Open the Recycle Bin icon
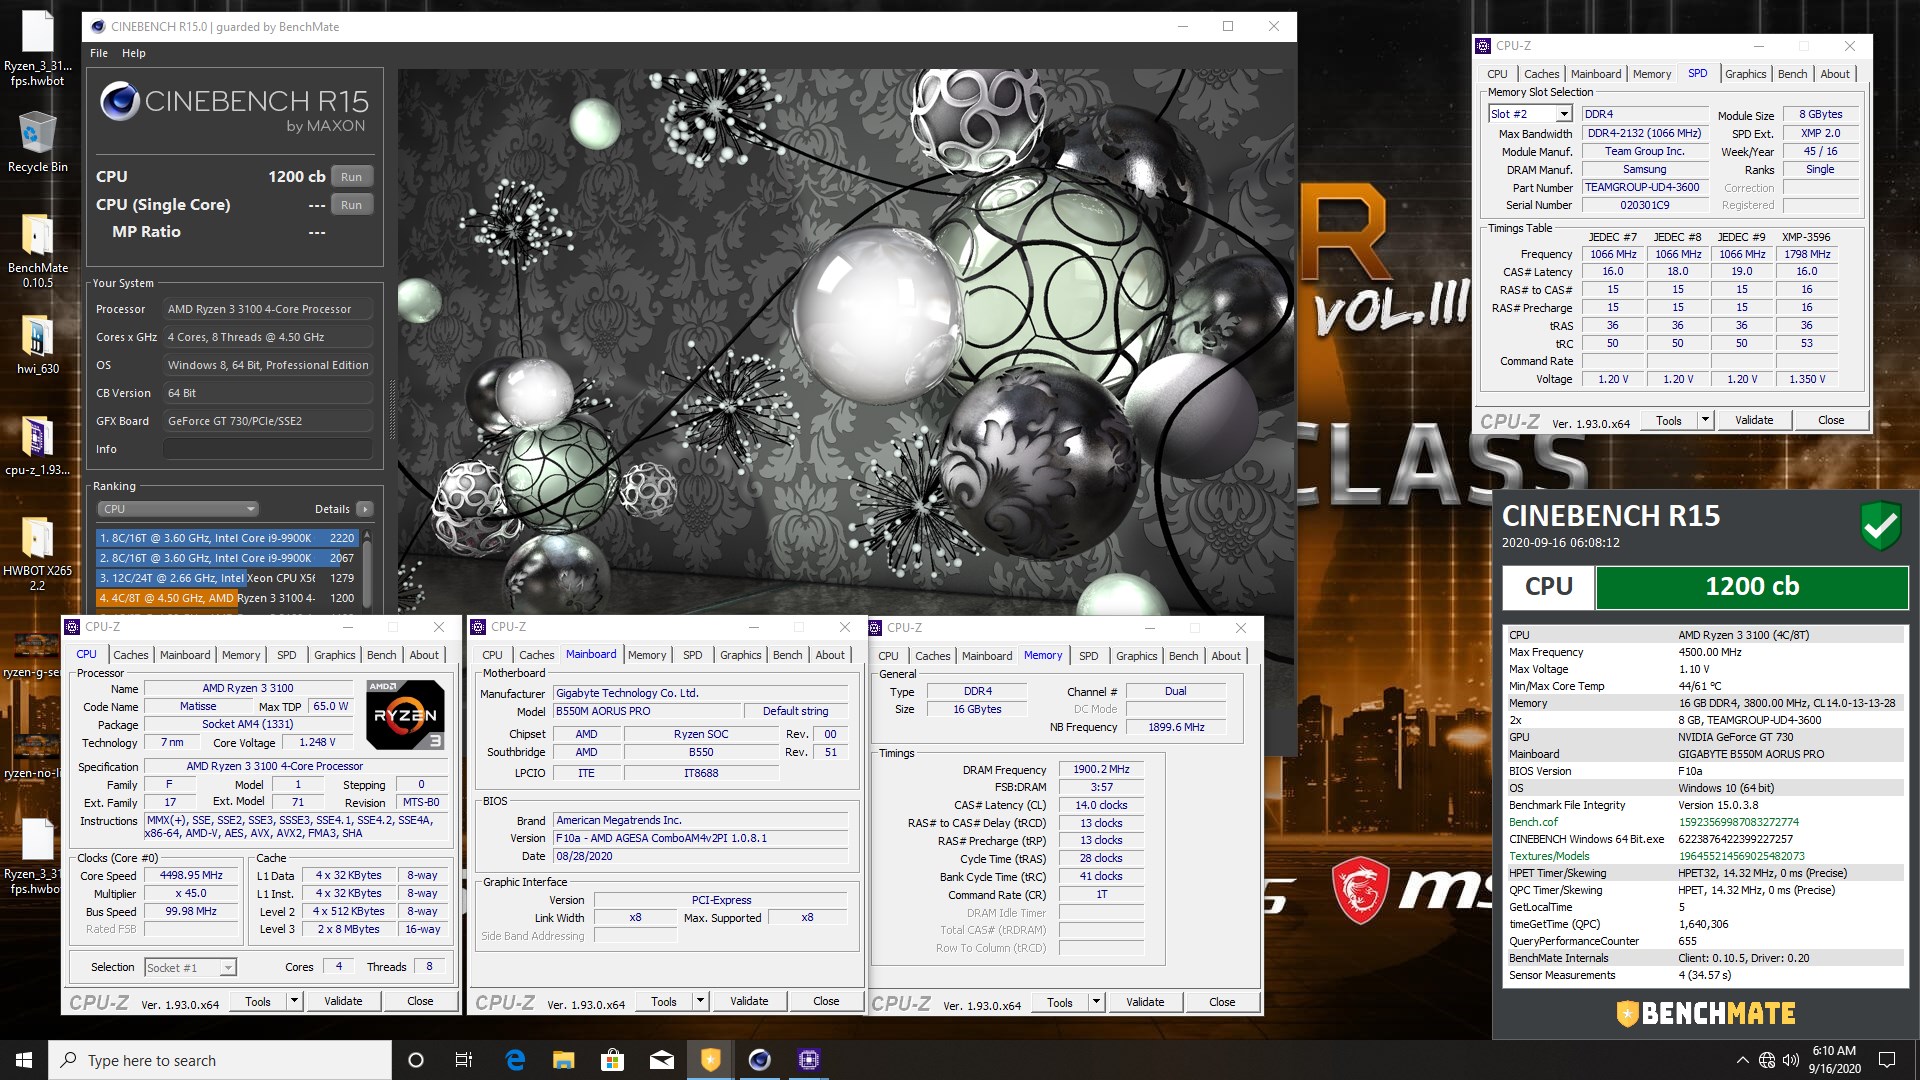The width and height of the screenshot is (1920, 1080). click(38, 143)
